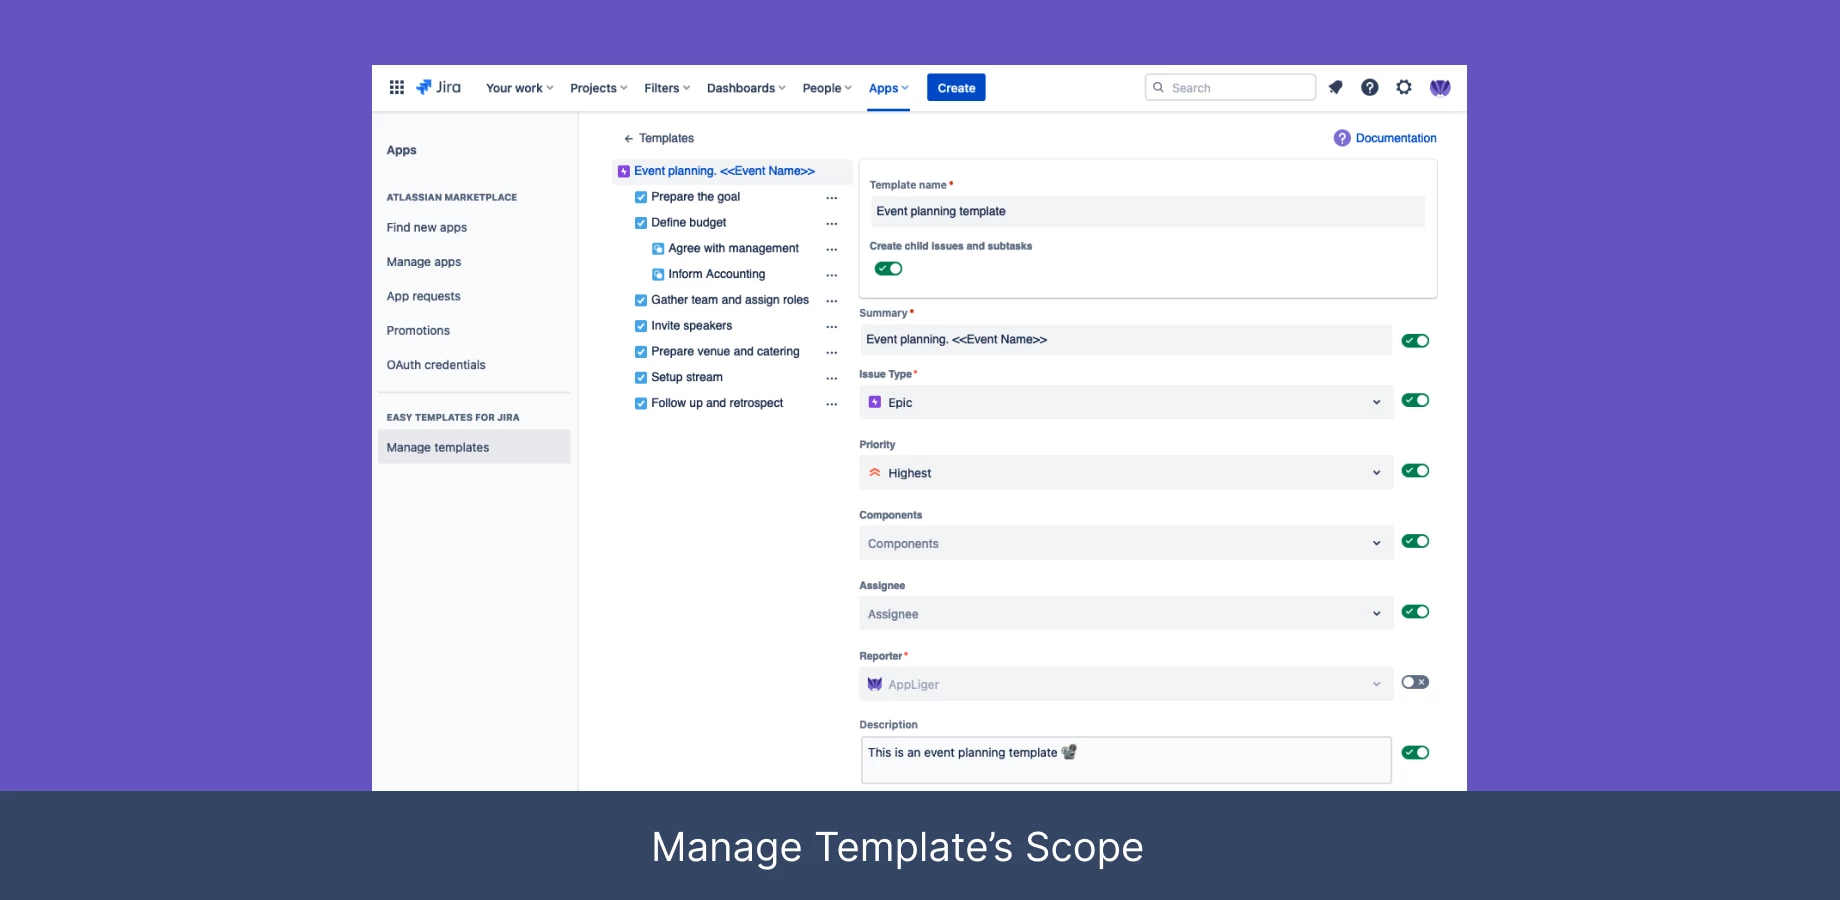
Task: Open the Assignee dropdown
Action: 1125,614
